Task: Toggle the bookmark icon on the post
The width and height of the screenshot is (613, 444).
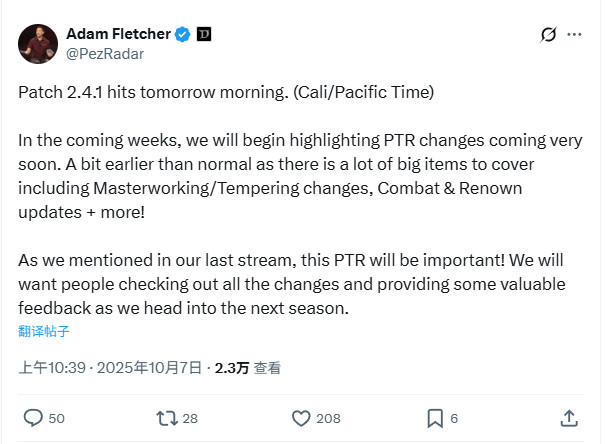Action: (x=435, y=417)
